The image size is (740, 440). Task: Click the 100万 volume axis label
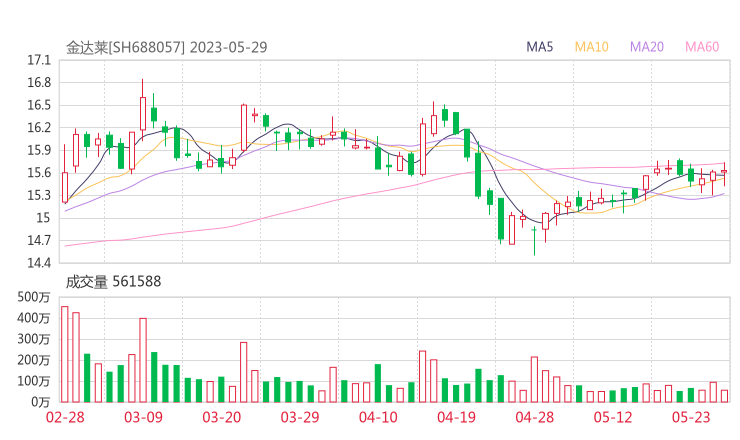click(x=34, y=381)
